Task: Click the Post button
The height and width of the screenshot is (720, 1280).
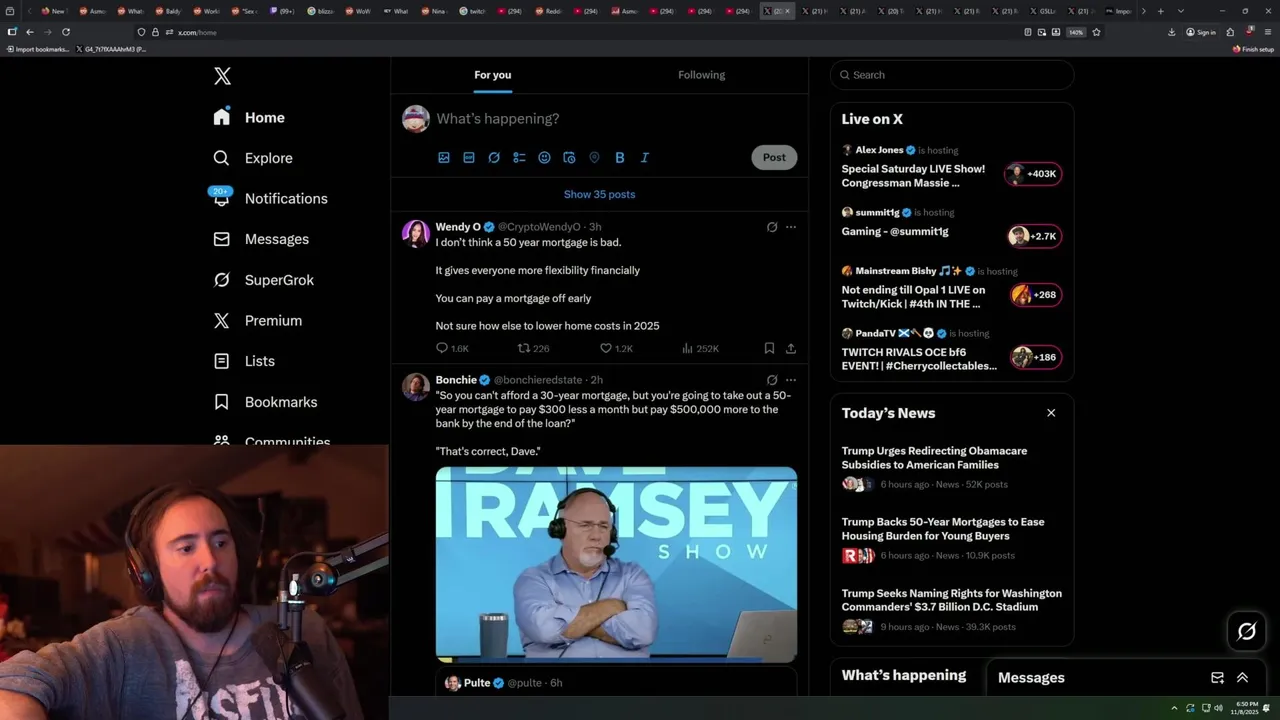Action: pos(774,157)
